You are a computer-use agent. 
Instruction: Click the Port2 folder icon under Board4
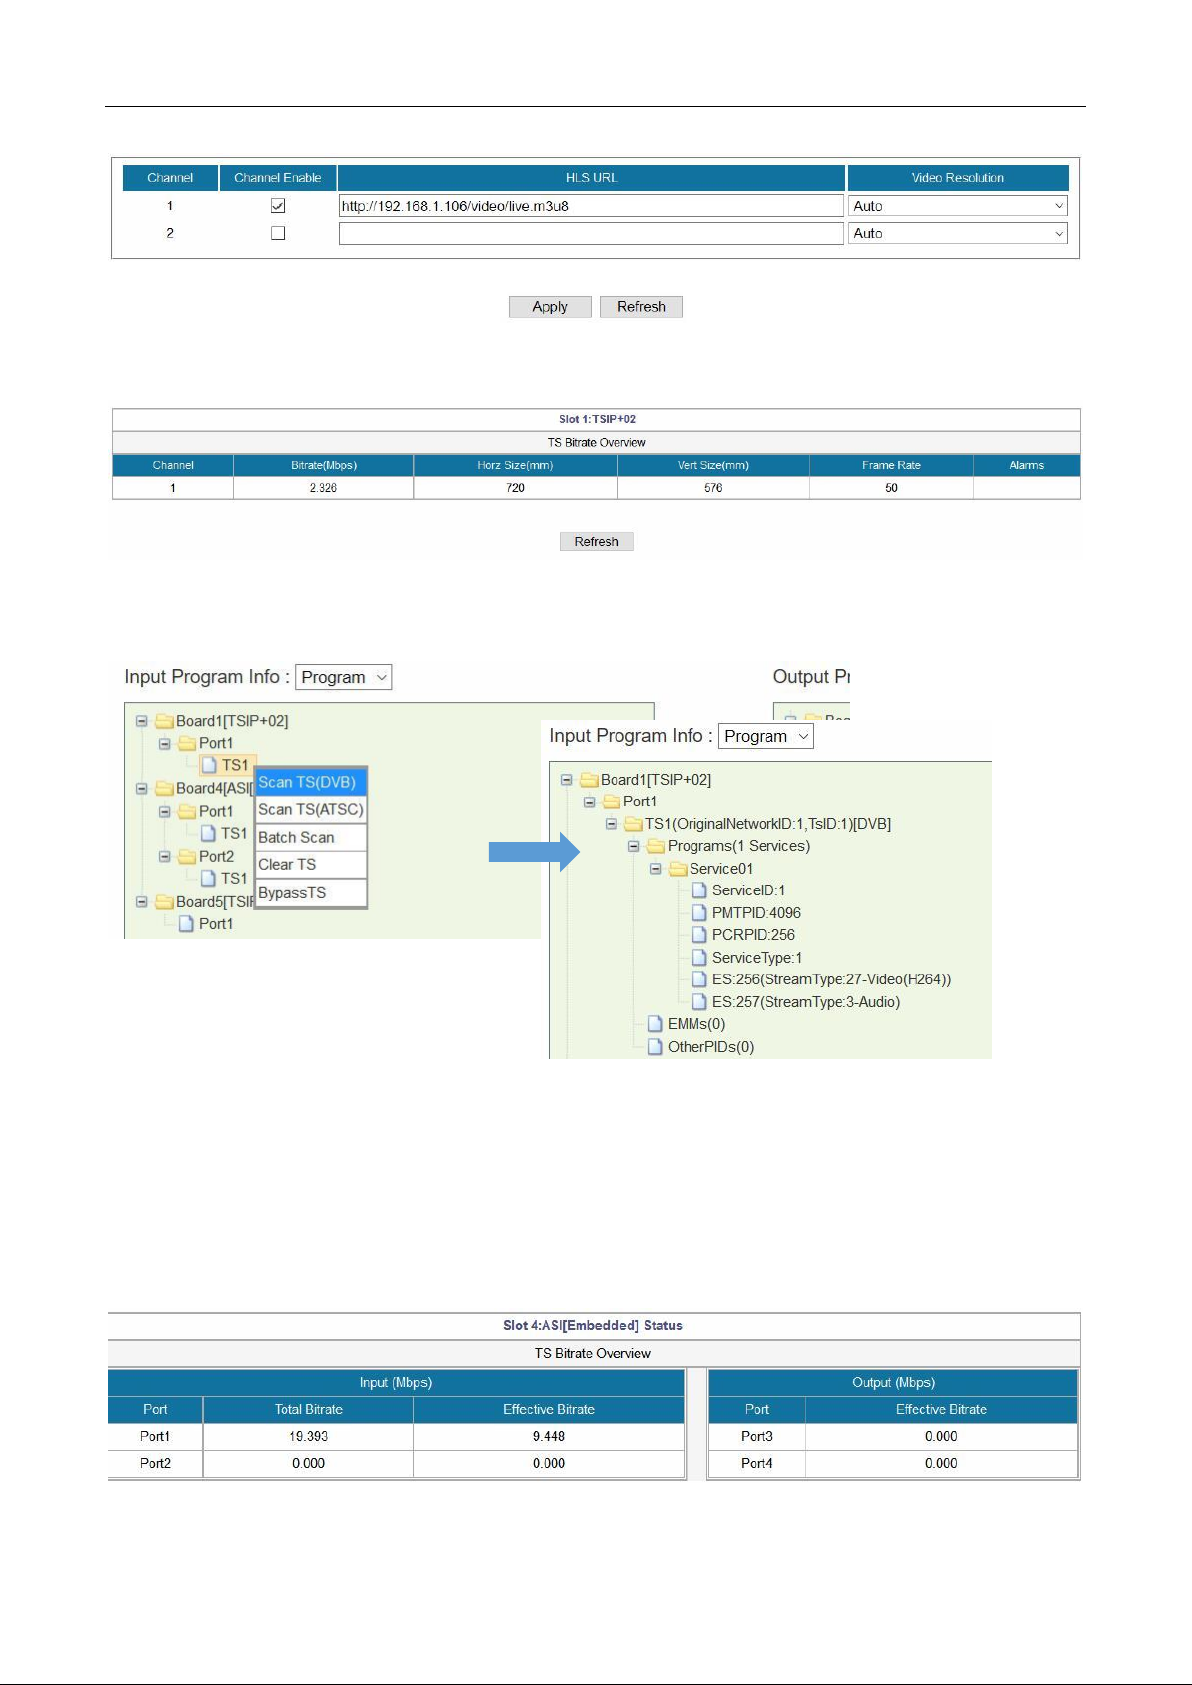click(187, 856)
